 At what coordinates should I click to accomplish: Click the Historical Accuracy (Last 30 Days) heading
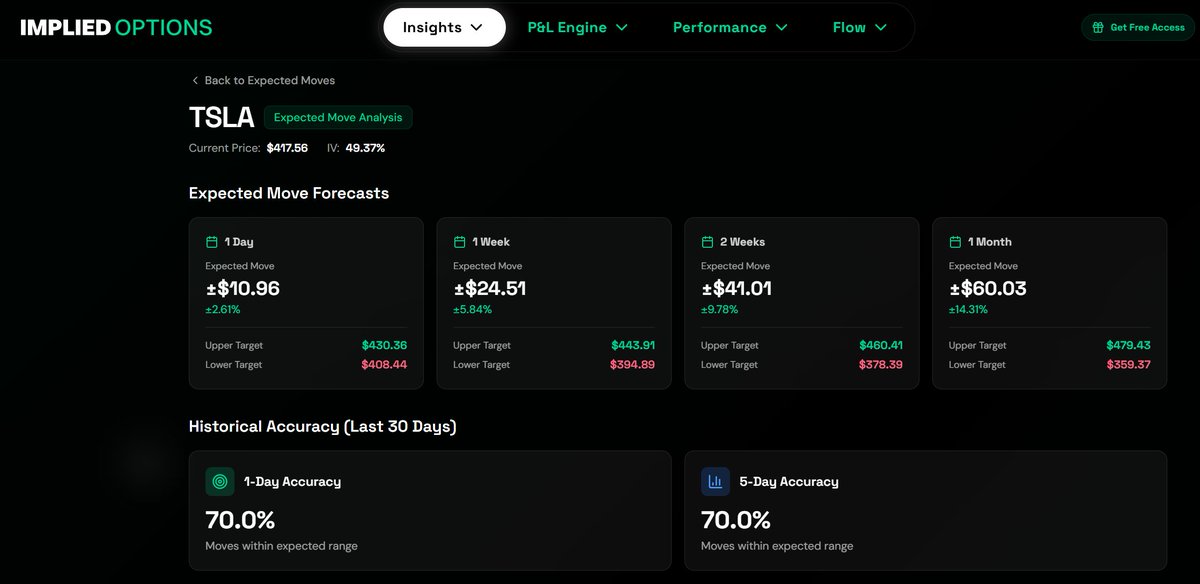[x=322, y=426]
